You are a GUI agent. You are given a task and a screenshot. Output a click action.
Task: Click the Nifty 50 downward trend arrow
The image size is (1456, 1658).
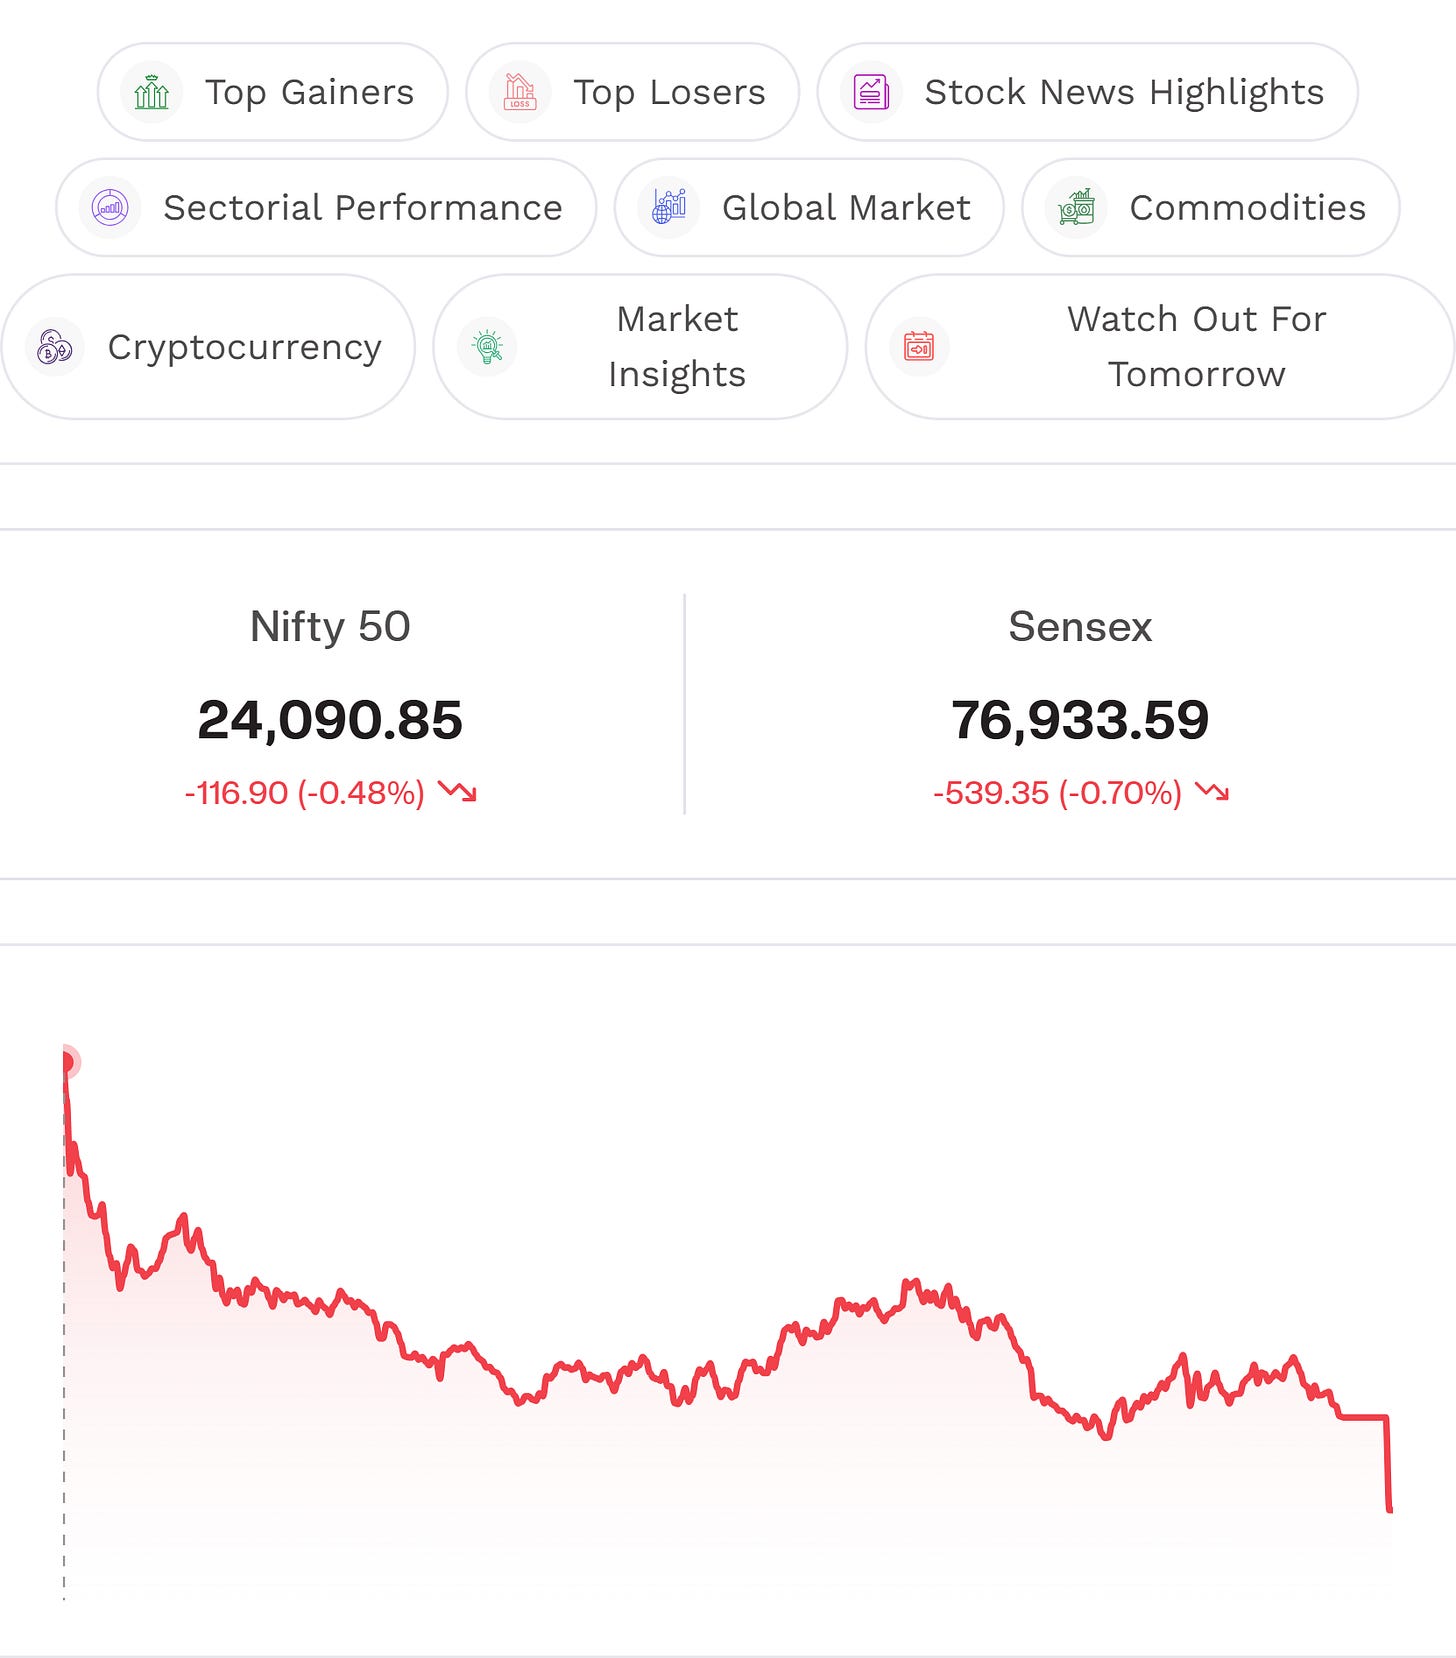(x=458, y=792)
